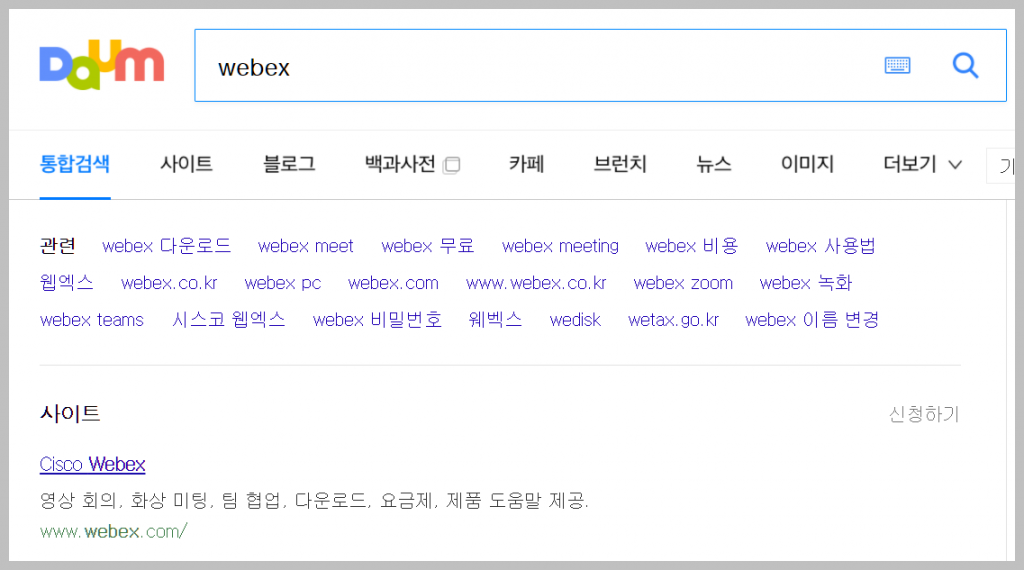
Task: Open related search 시스코 웹엑스
Action: click(x=229, y=320)
